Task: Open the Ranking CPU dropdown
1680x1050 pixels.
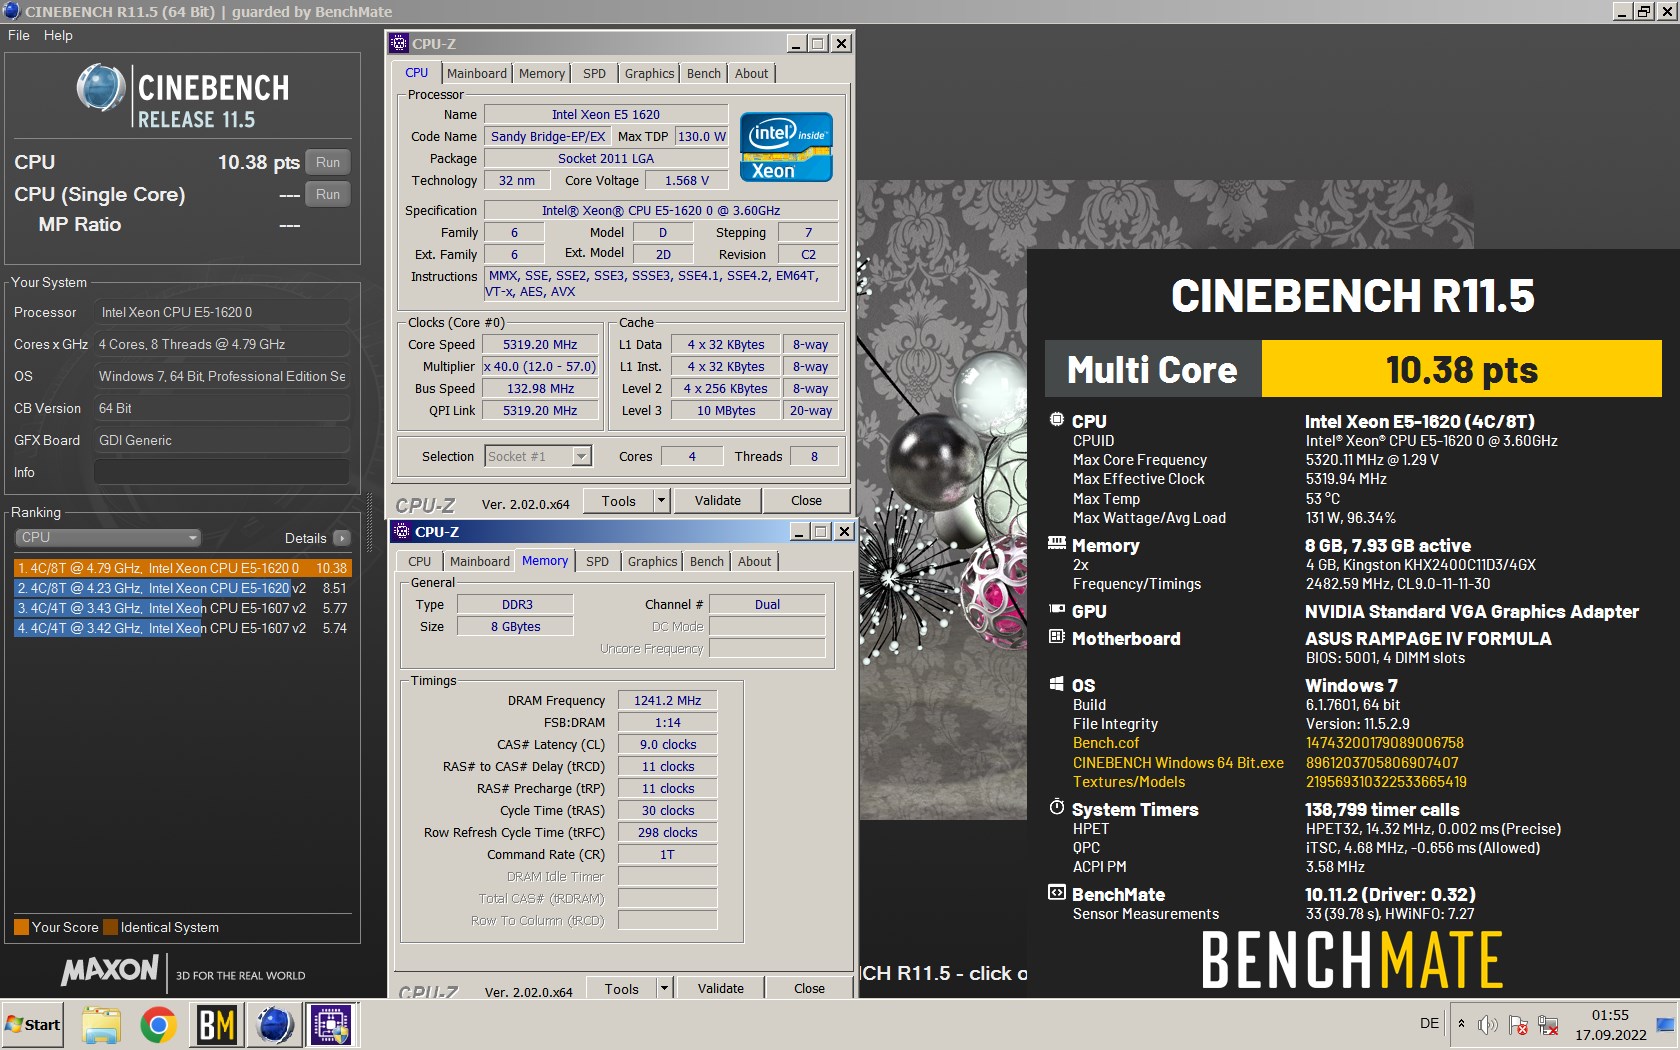Action: [x=108, y=537]
